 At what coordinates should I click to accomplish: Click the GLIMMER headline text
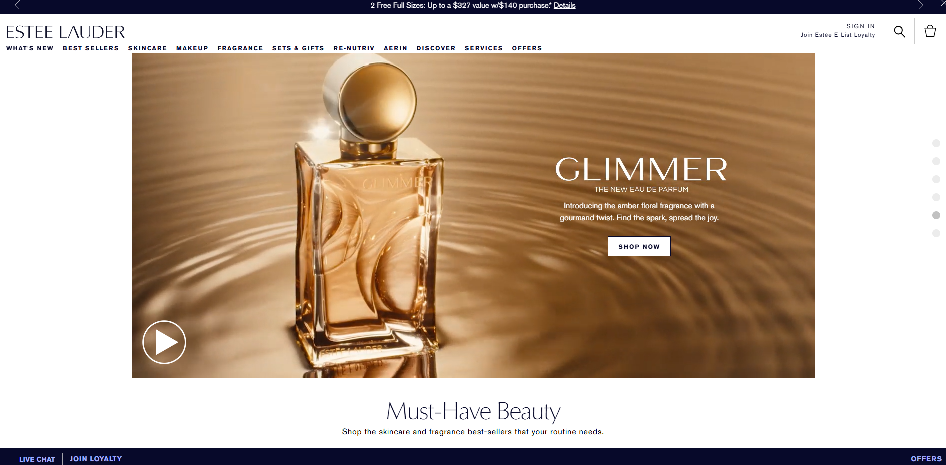point(641,169)
